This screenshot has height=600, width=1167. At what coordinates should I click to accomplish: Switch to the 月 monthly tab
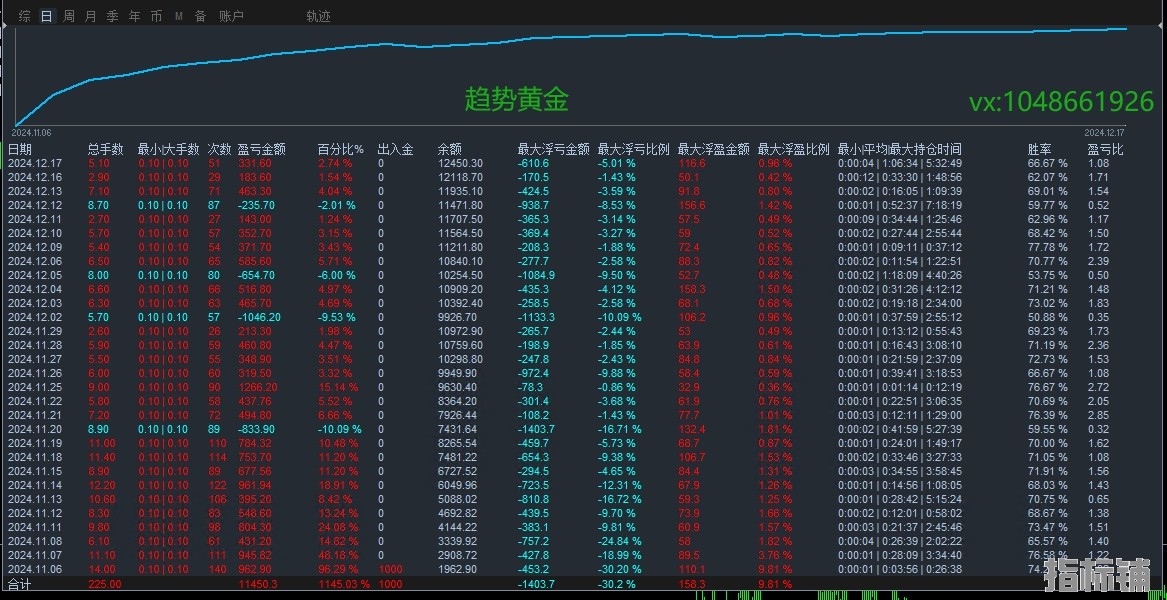pos(90,16)
